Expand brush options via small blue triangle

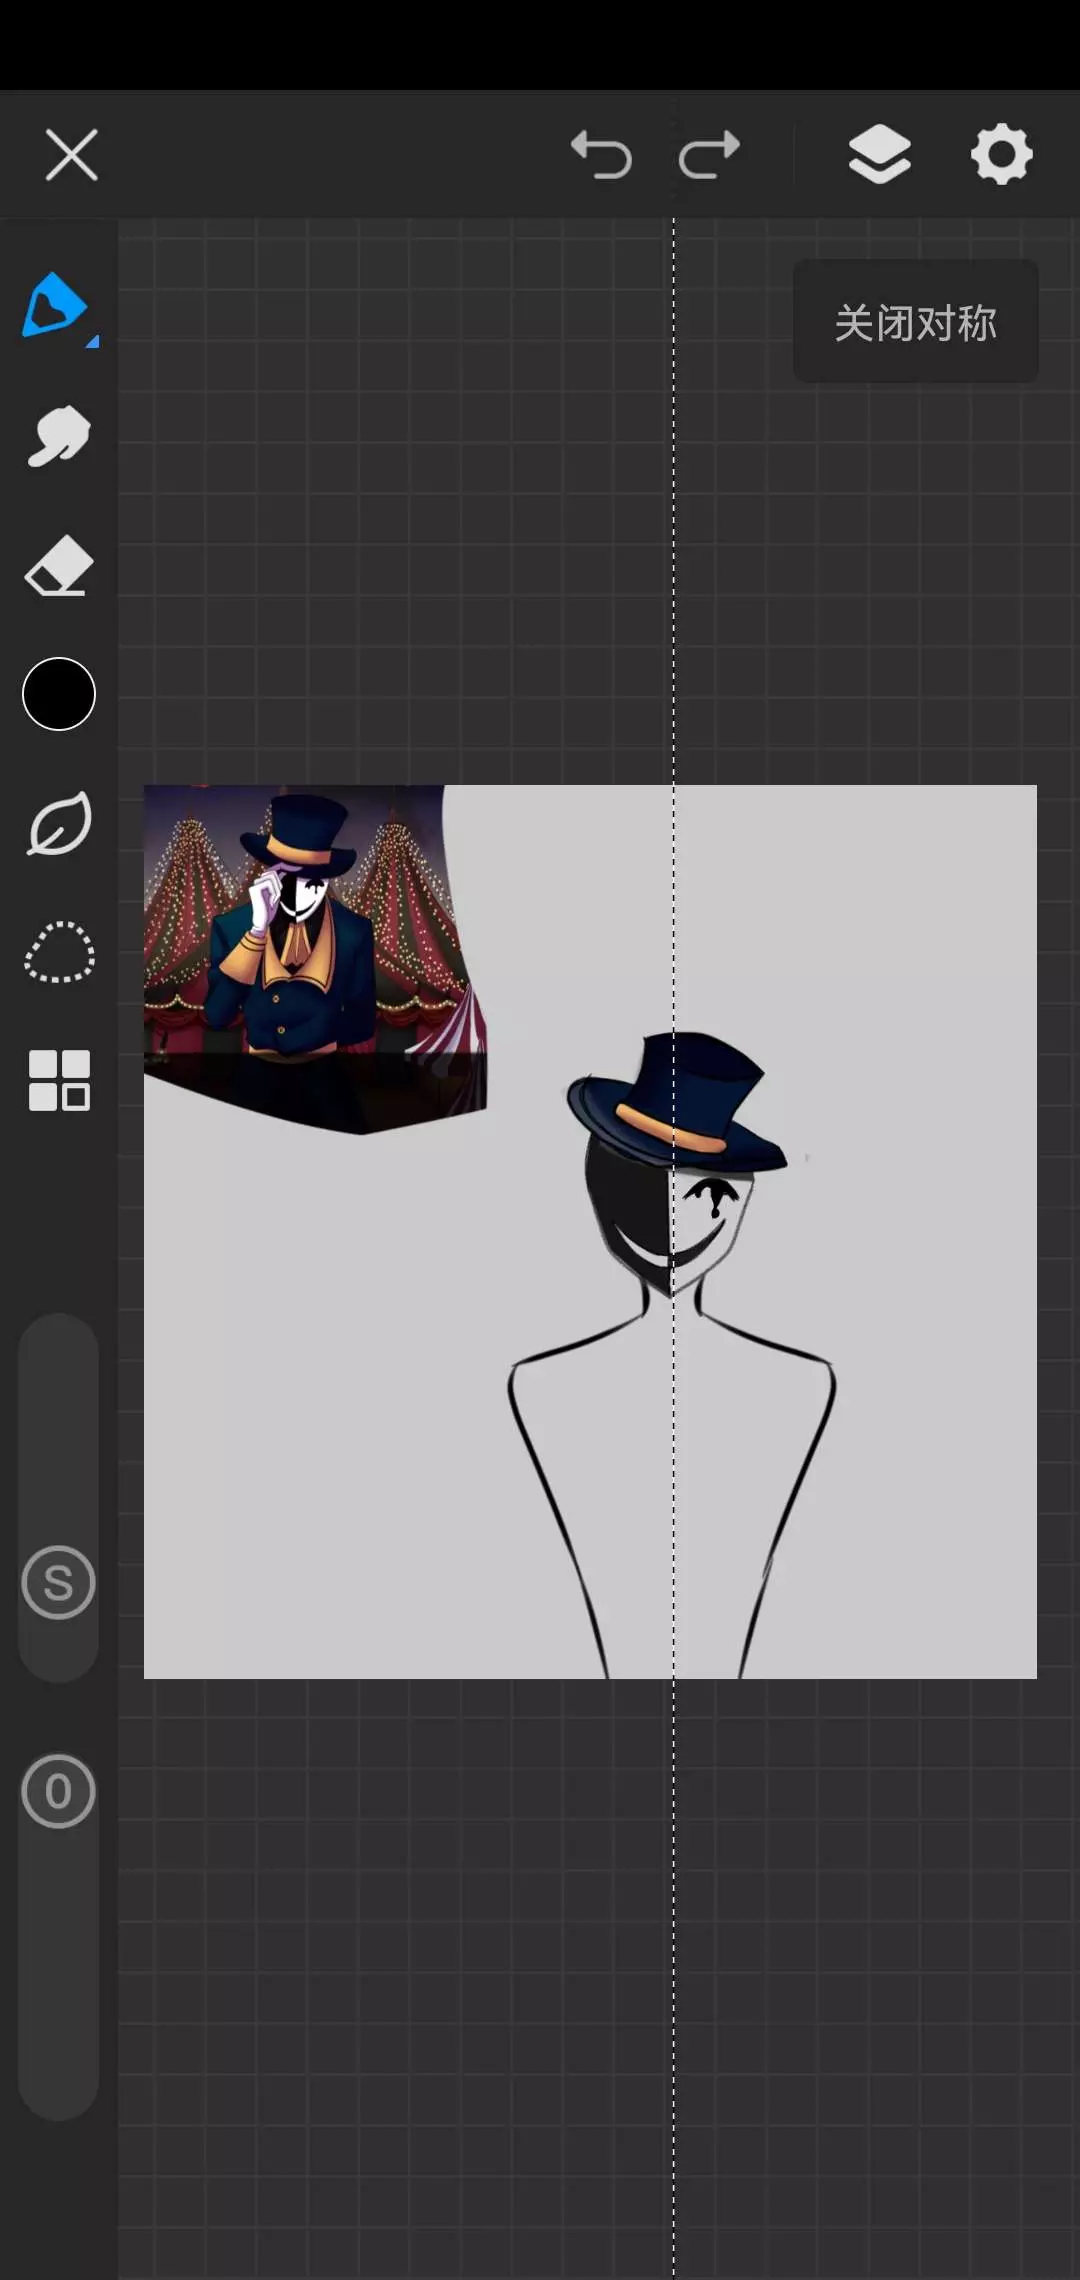click(92, 342)
